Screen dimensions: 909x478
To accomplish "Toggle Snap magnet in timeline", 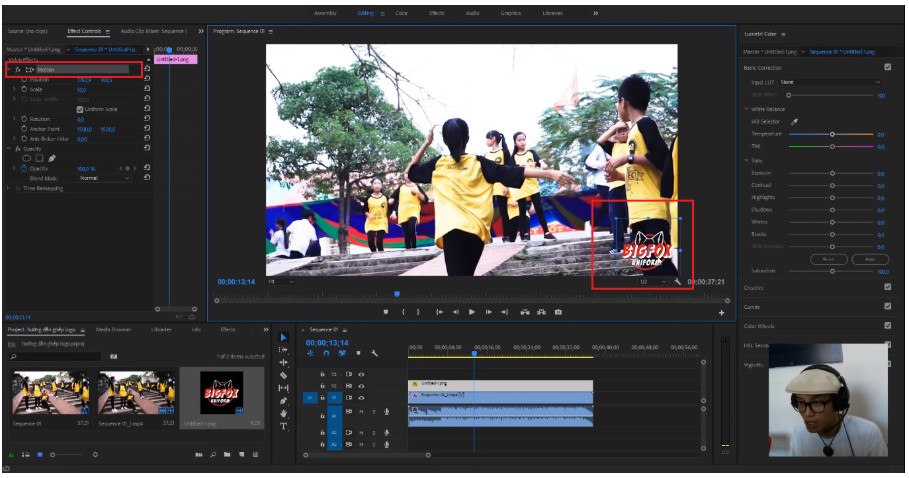I will click(326, 353).
